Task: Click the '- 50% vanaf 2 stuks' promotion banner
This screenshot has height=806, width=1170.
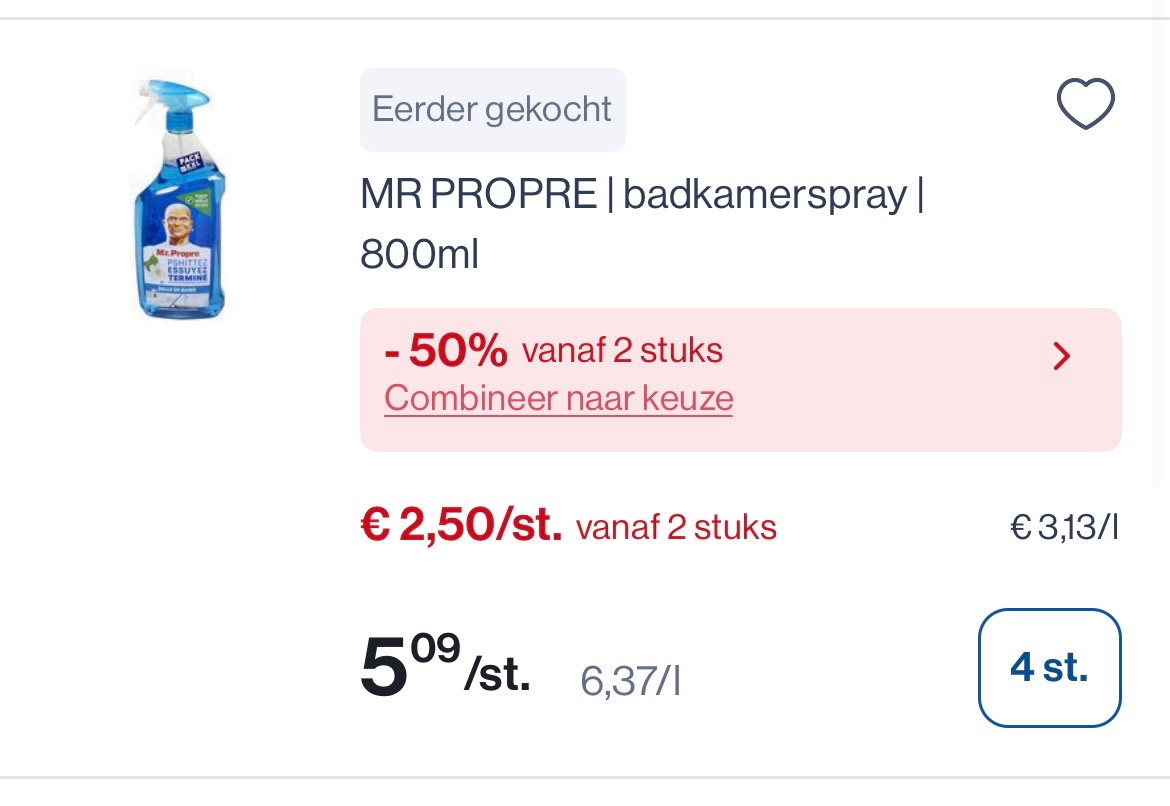Action: coord(554,350)
